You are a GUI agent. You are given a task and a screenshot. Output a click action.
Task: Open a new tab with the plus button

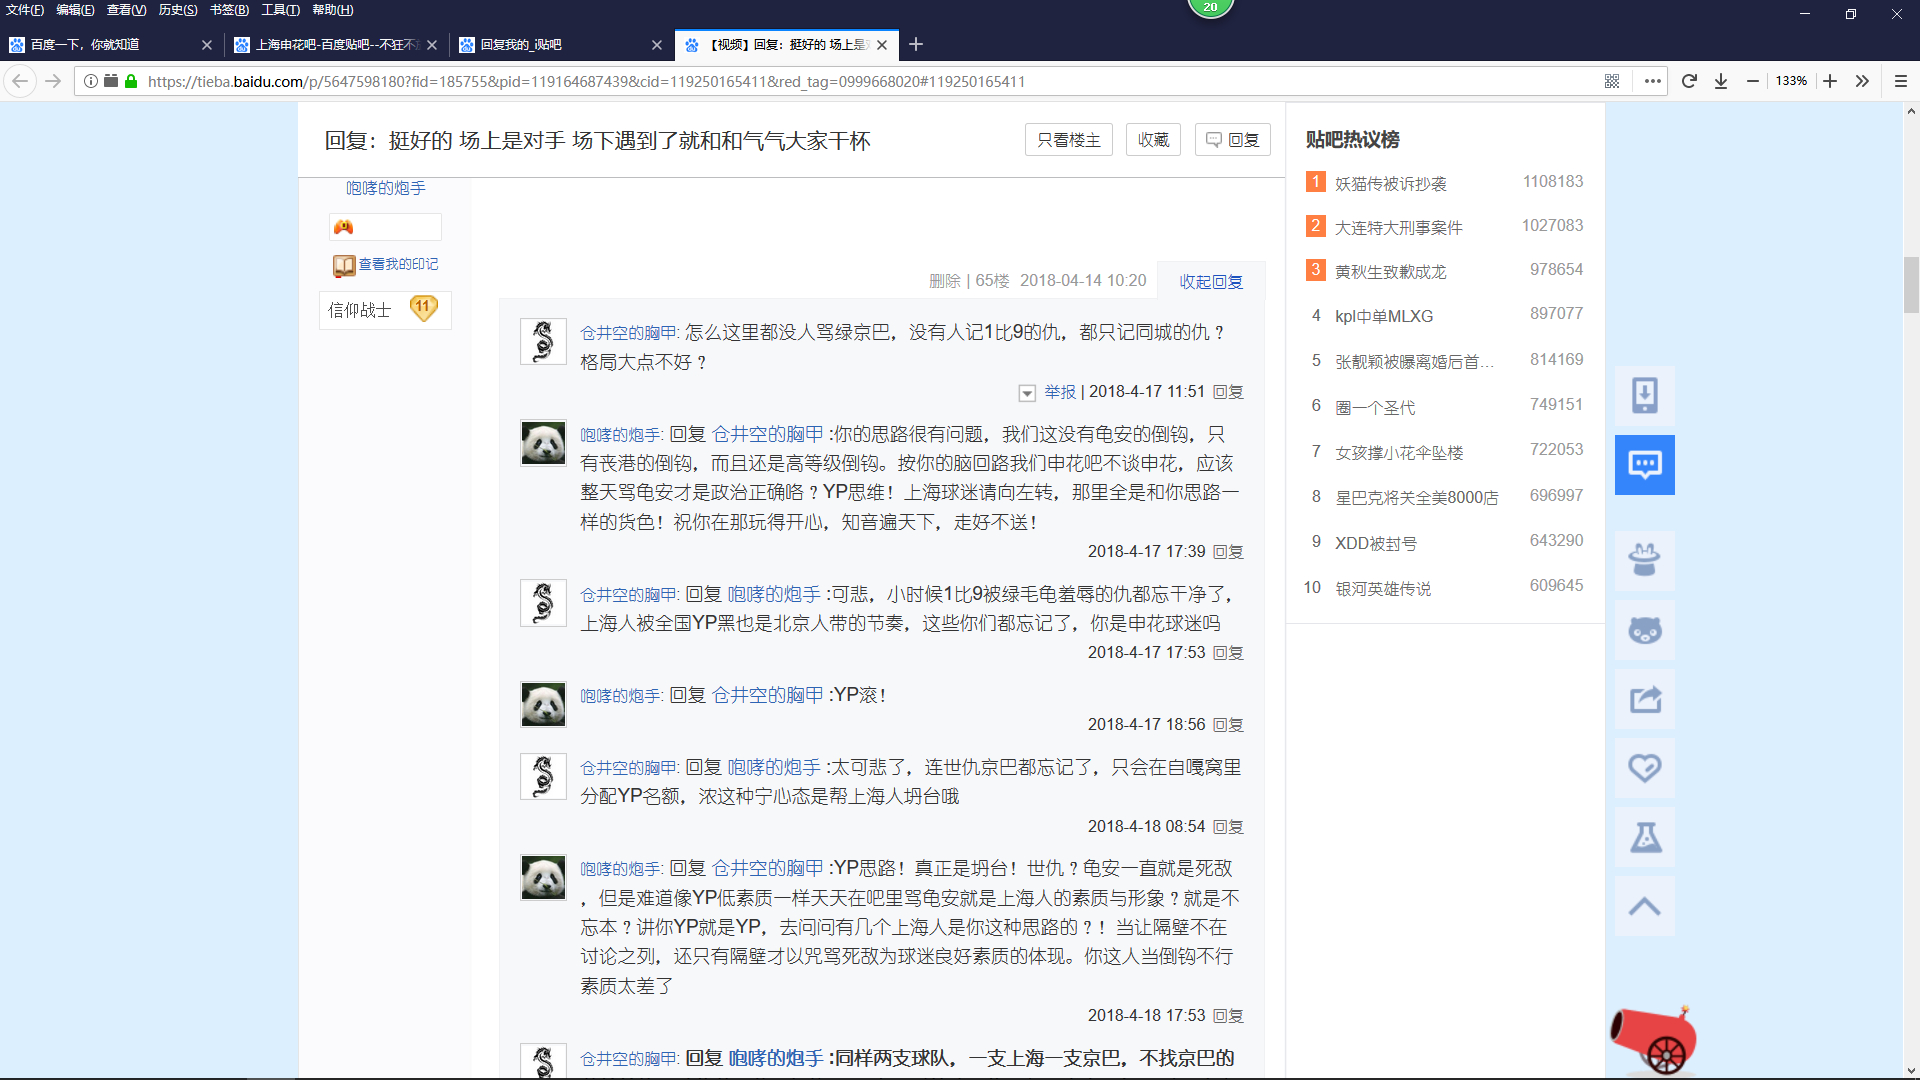[916, 44]
